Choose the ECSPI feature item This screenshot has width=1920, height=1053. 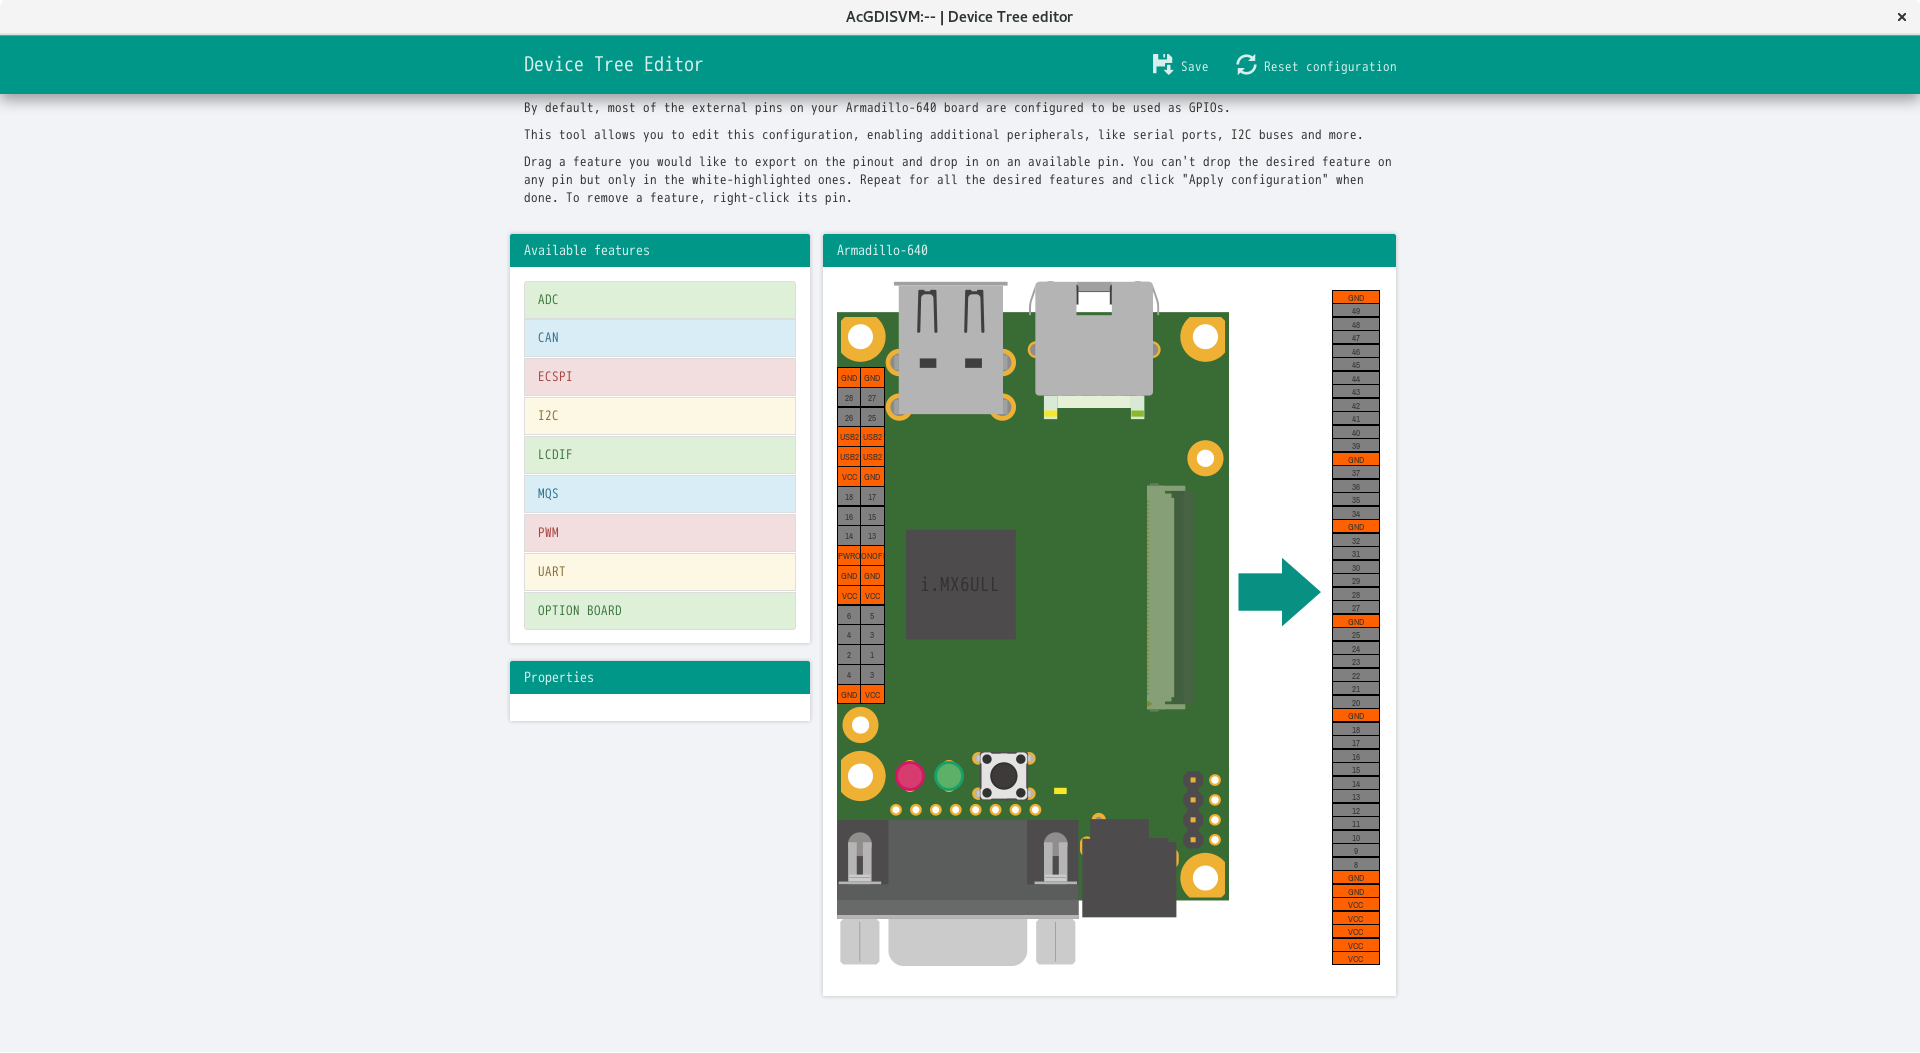[x=659, y=377]
